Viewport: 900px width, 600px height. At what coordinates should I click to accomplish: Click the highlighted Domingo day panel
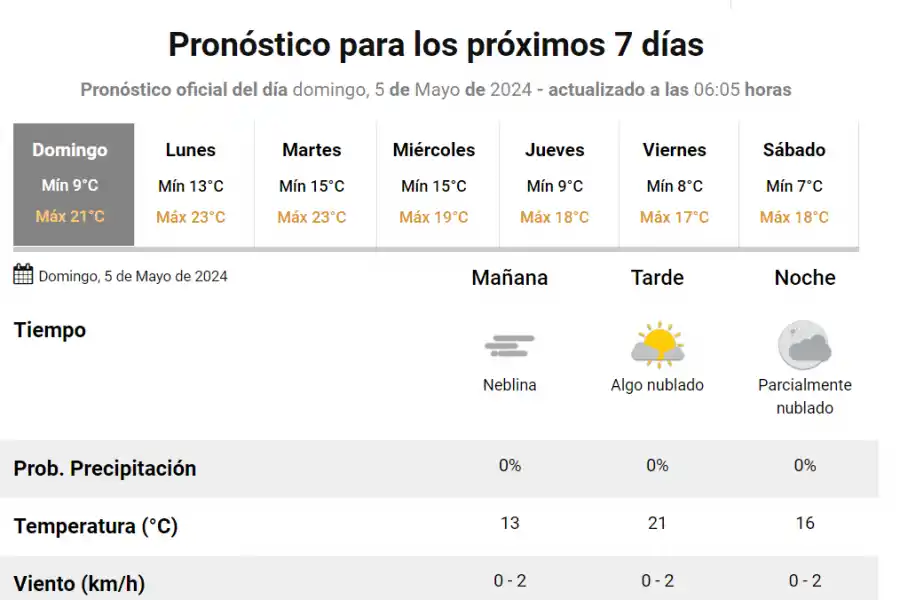[x=72, y=182]
